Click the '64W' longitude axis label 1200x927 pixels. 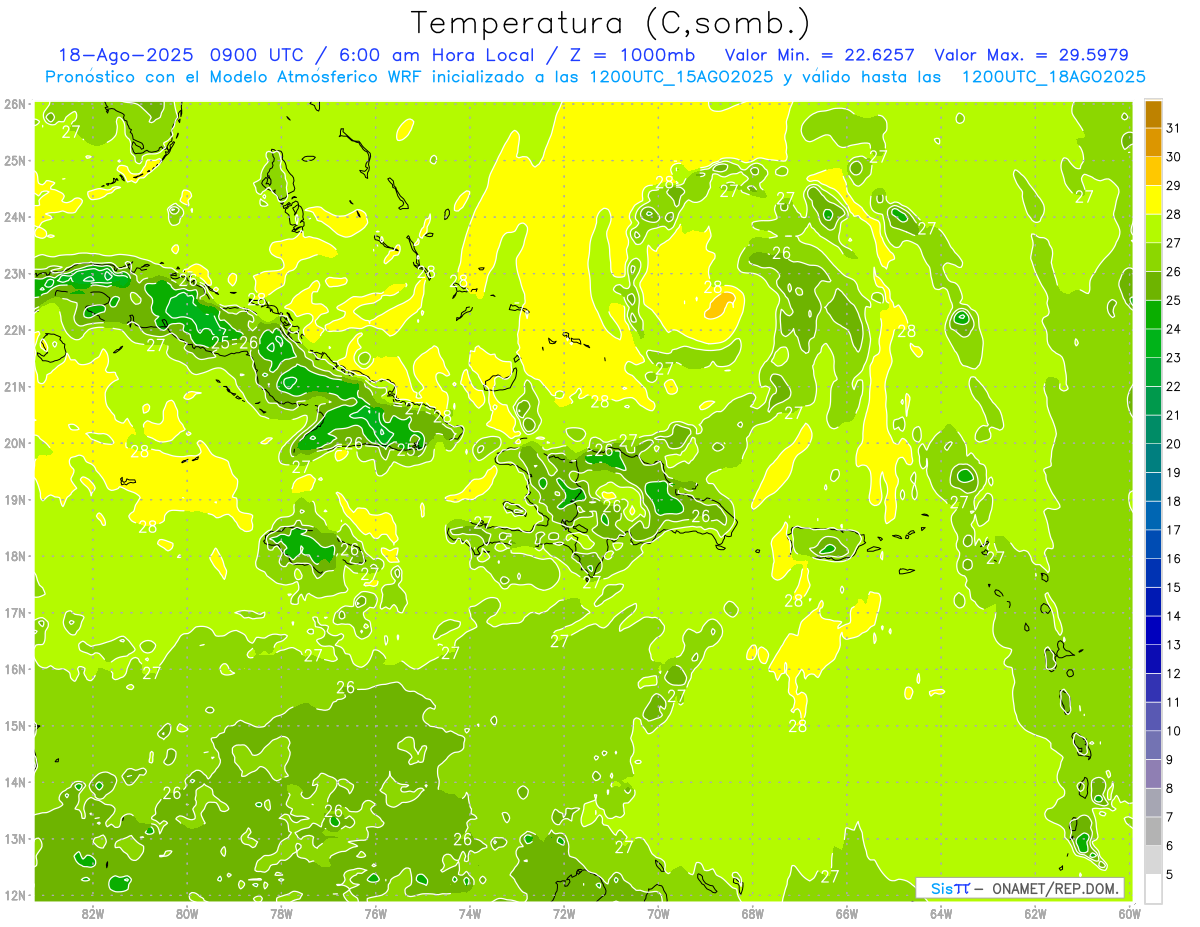point(940,913)
